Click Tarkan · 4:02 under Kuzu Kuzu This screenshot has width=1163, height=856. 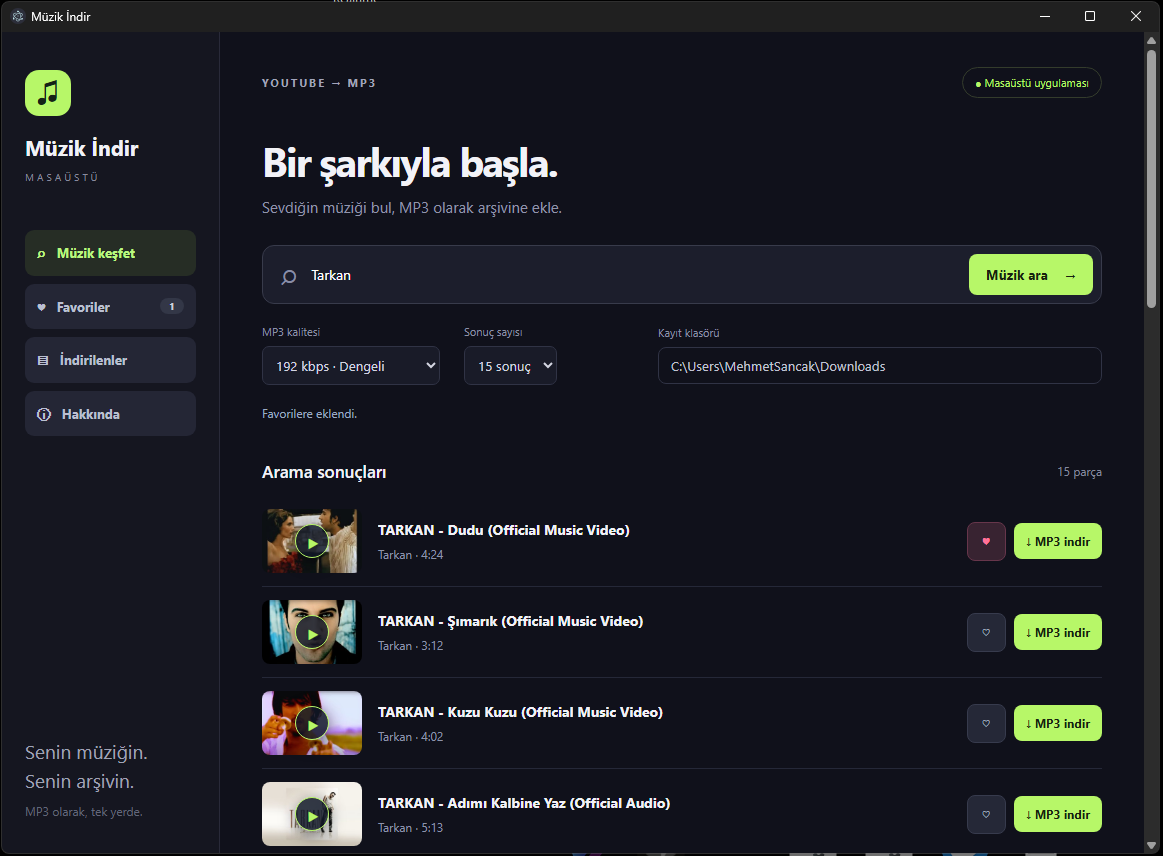pos(410,737)
